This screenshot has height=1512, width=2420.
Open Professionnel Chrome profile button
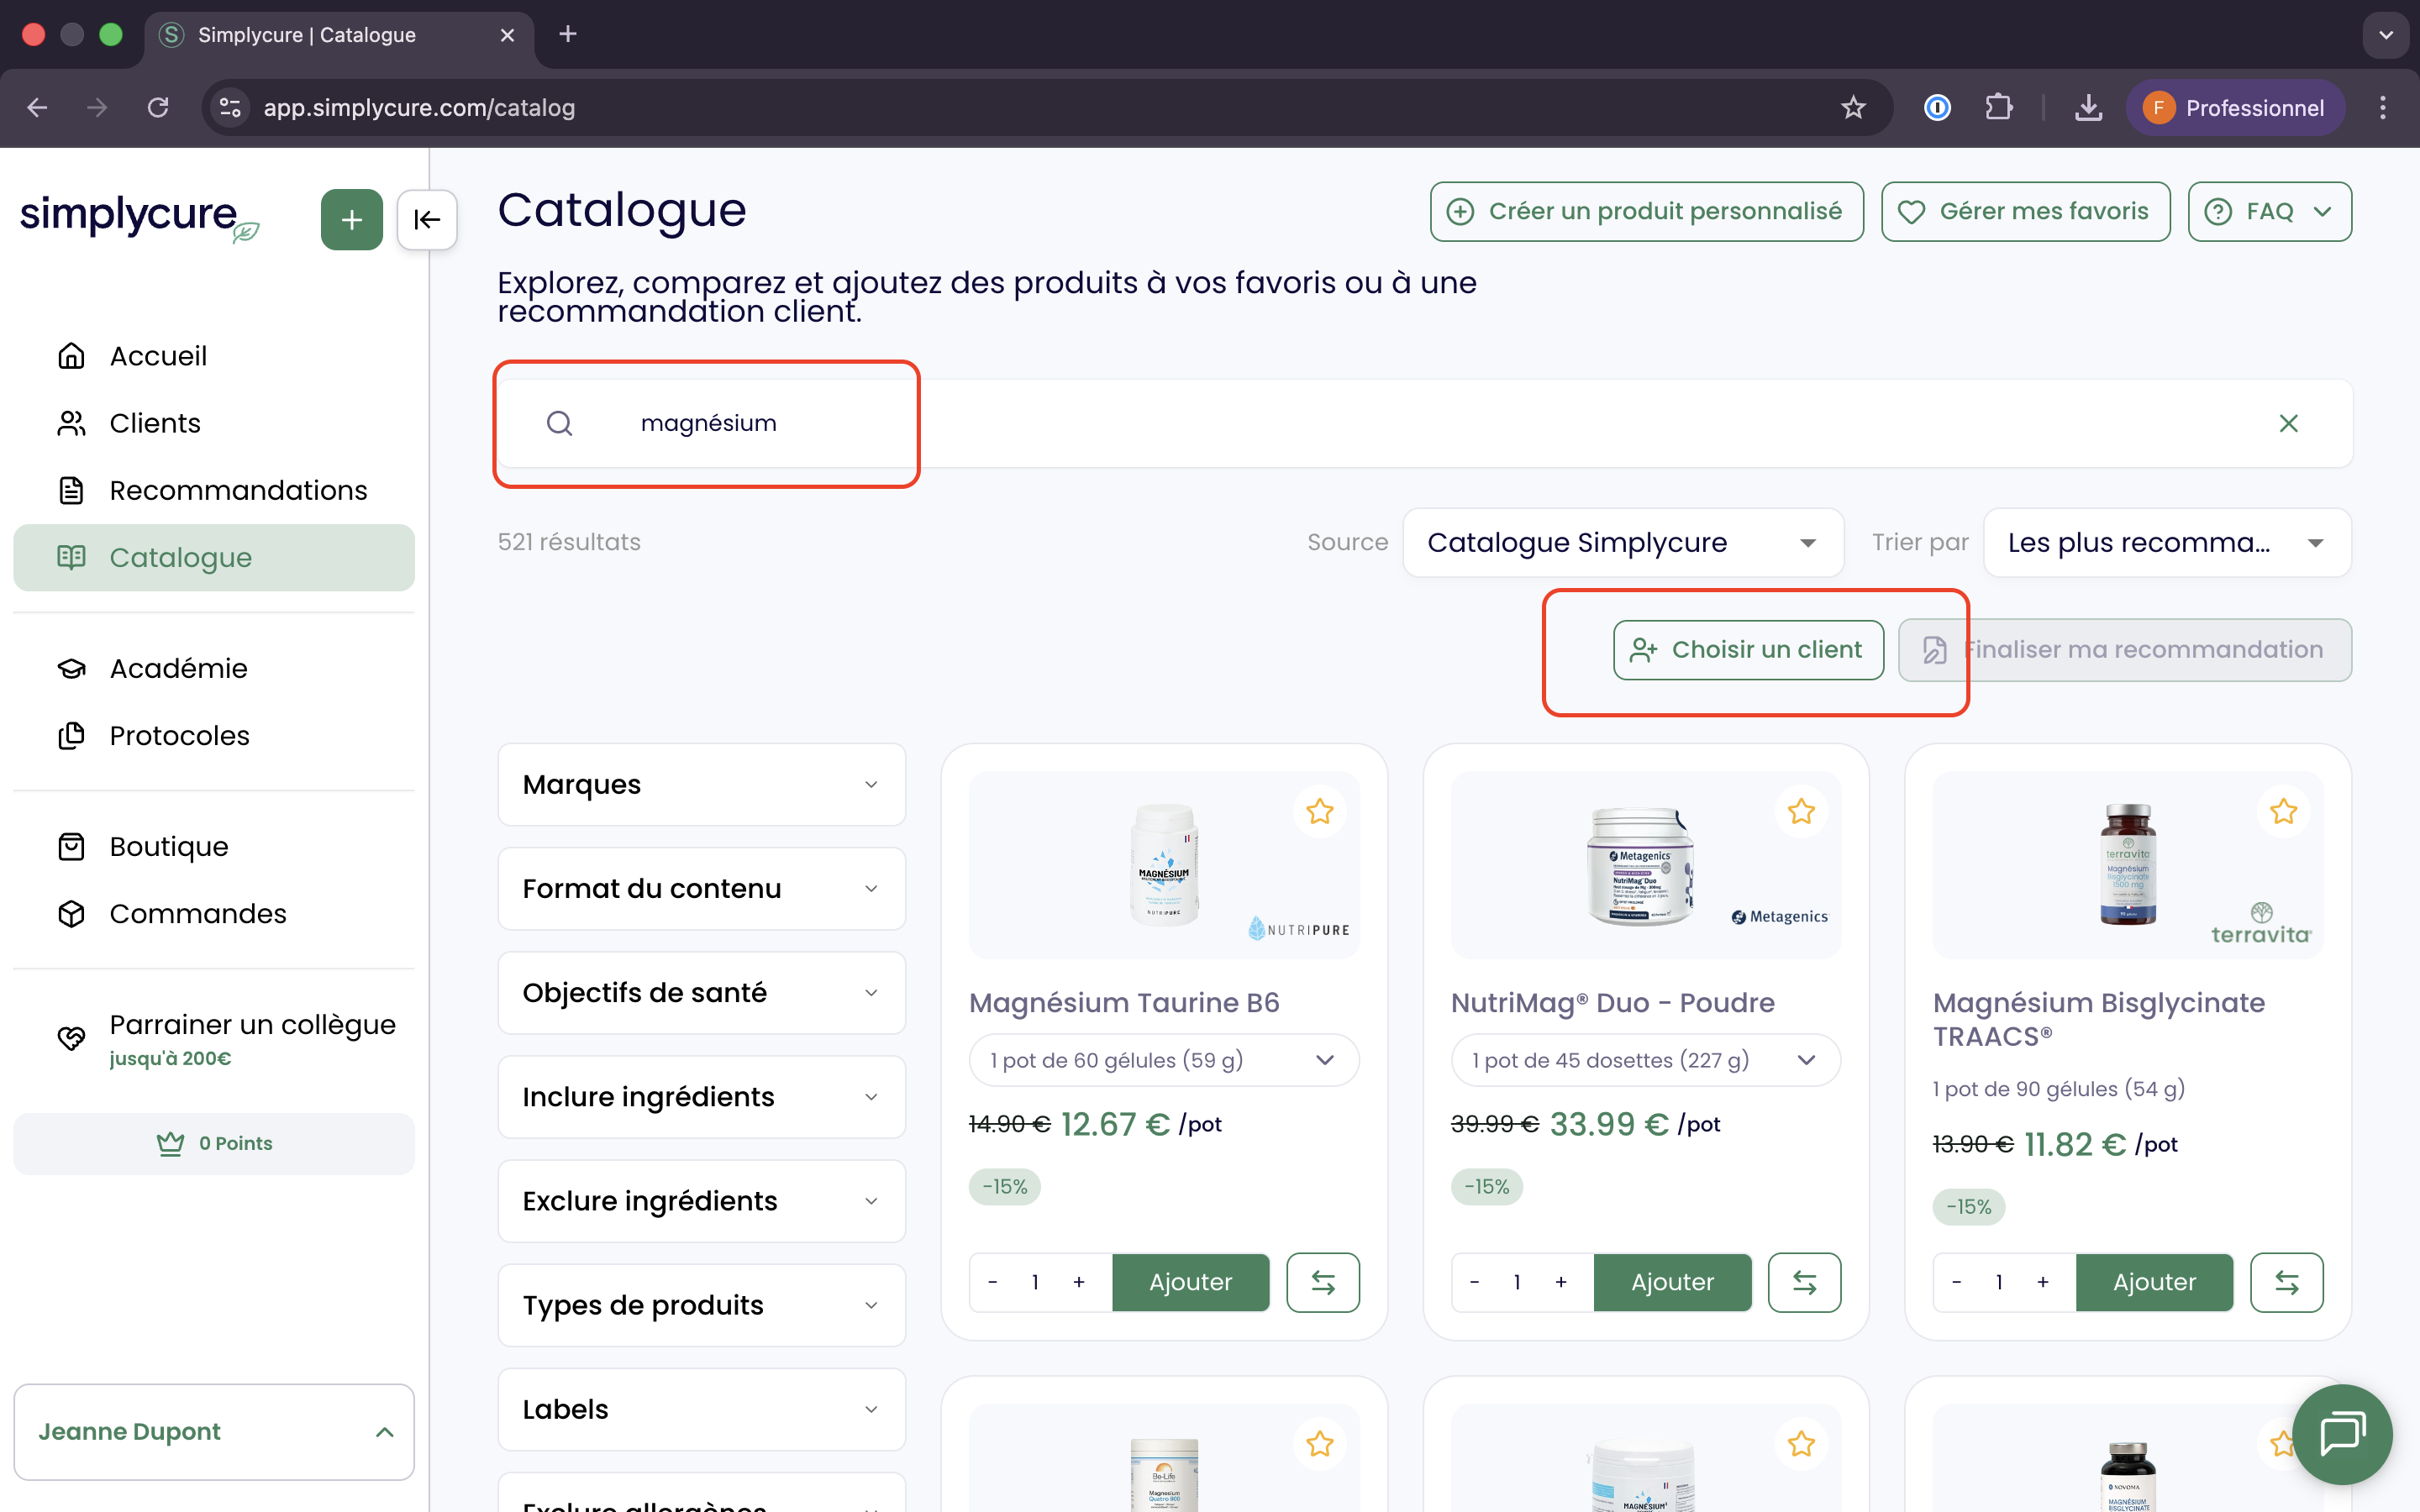tap(2235, 108)
